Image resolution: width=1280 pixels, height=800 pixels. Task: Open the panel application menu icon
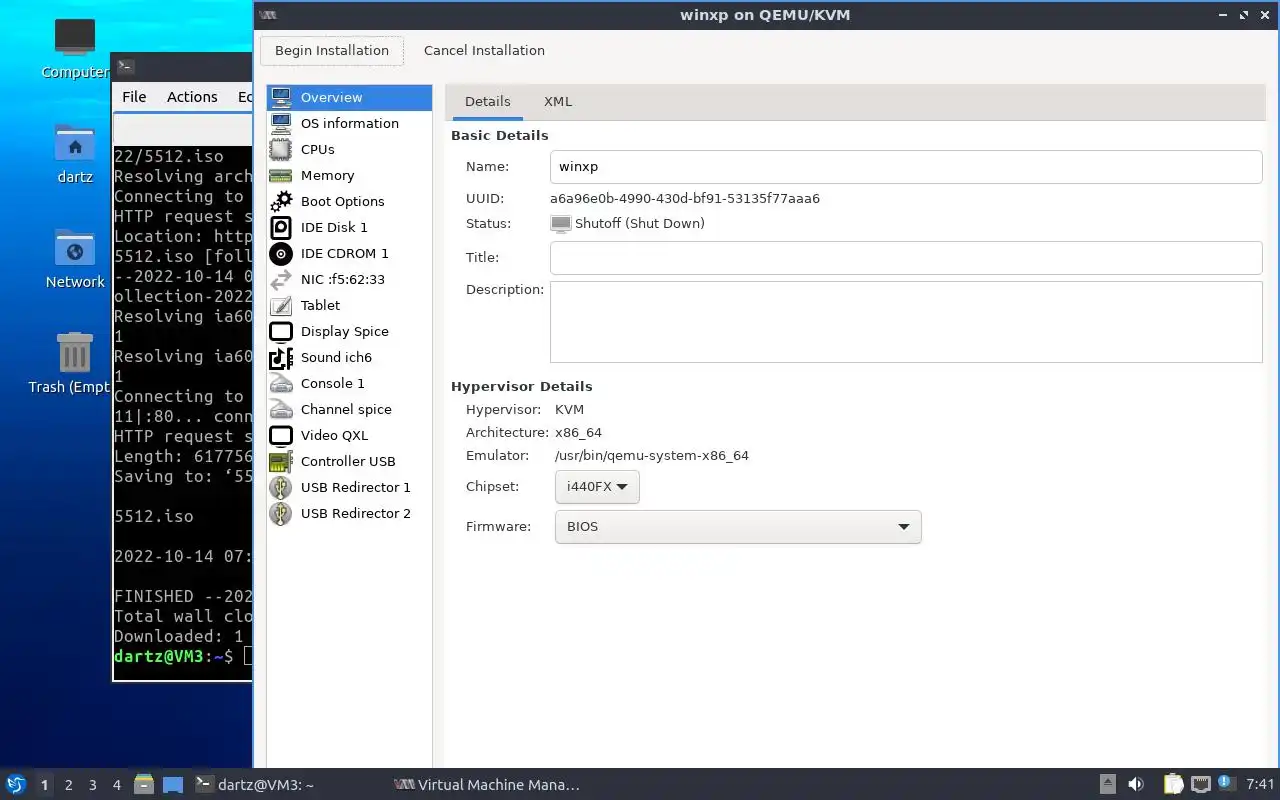click(16, 785)
